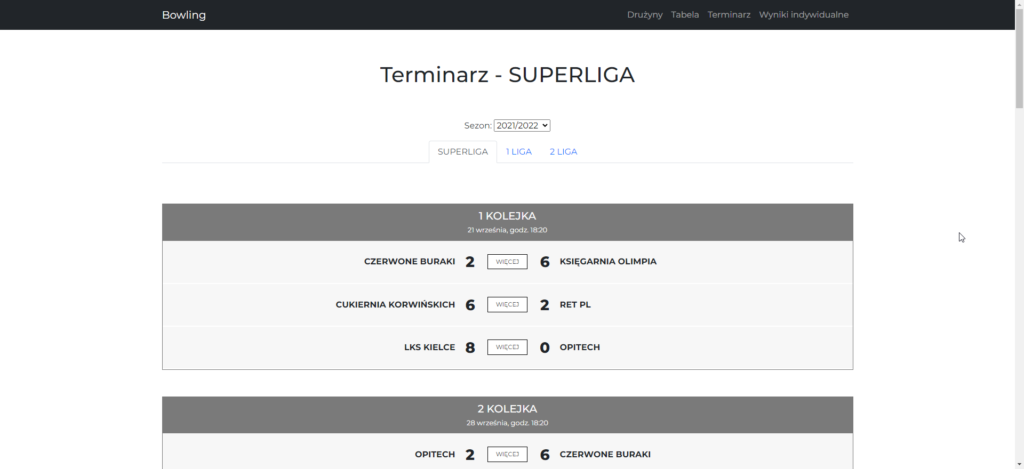Image resolution: width=1024 pixels, height=469 pixels.
Task: Click the LKS KIELCE team name
Action: click(430, 347)
